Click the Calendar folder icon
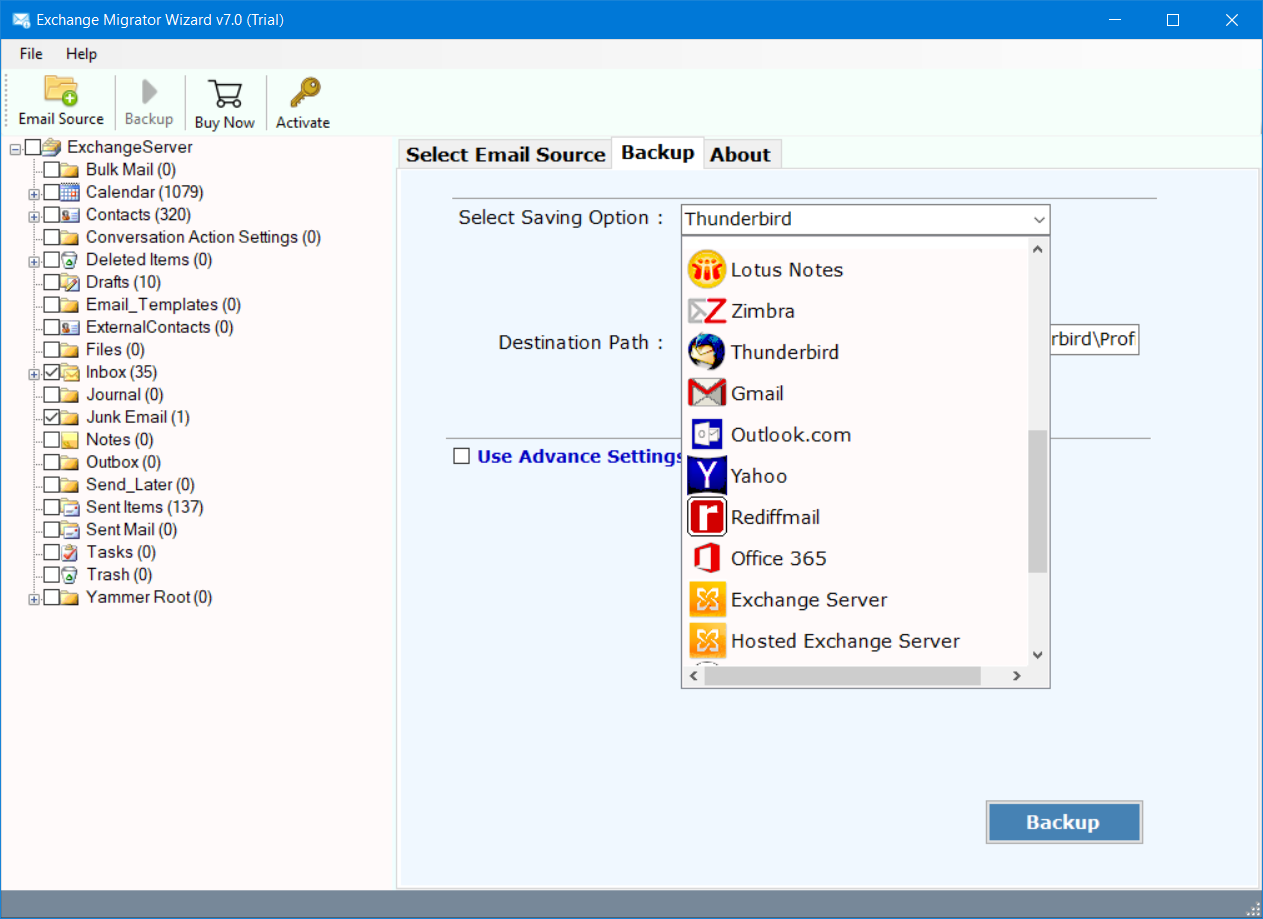This screenshot has height=919, width=1263. (70, 192)
